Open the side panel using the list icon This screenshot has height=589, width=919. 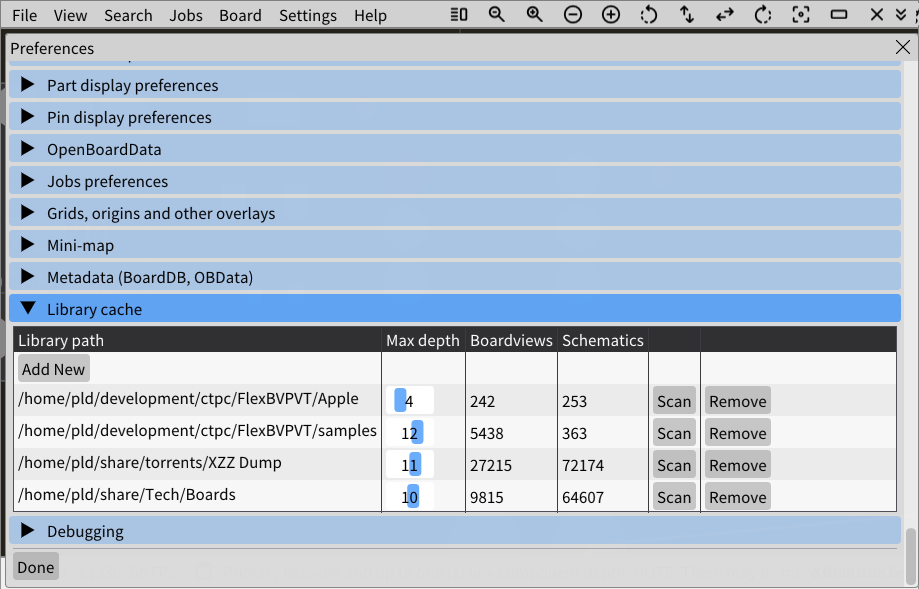point(459,15)
